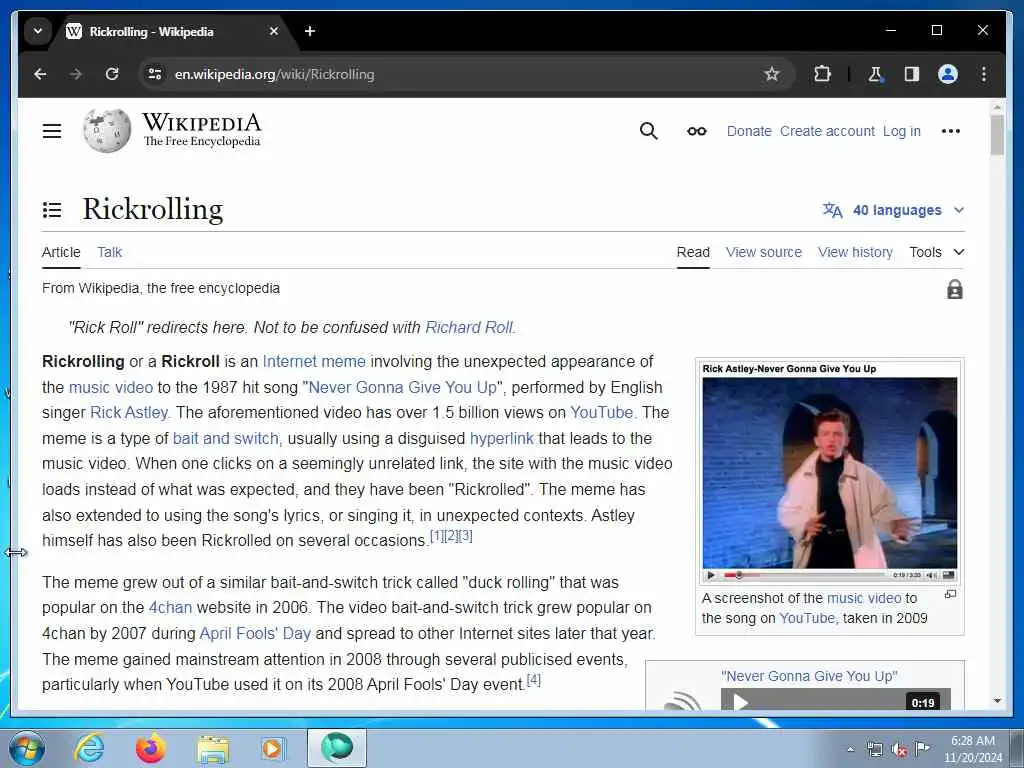Open Windows Explorer folder on taskbar
The image size is (1024, 768).
click(x=213, y=750)
